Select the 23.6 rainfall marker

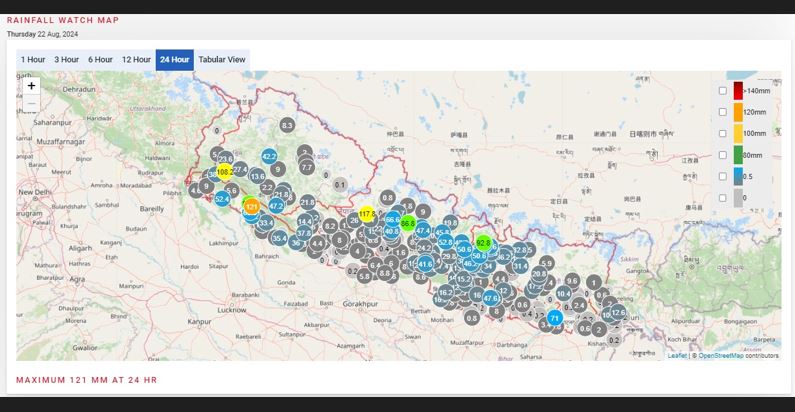(x=226, y=159)
